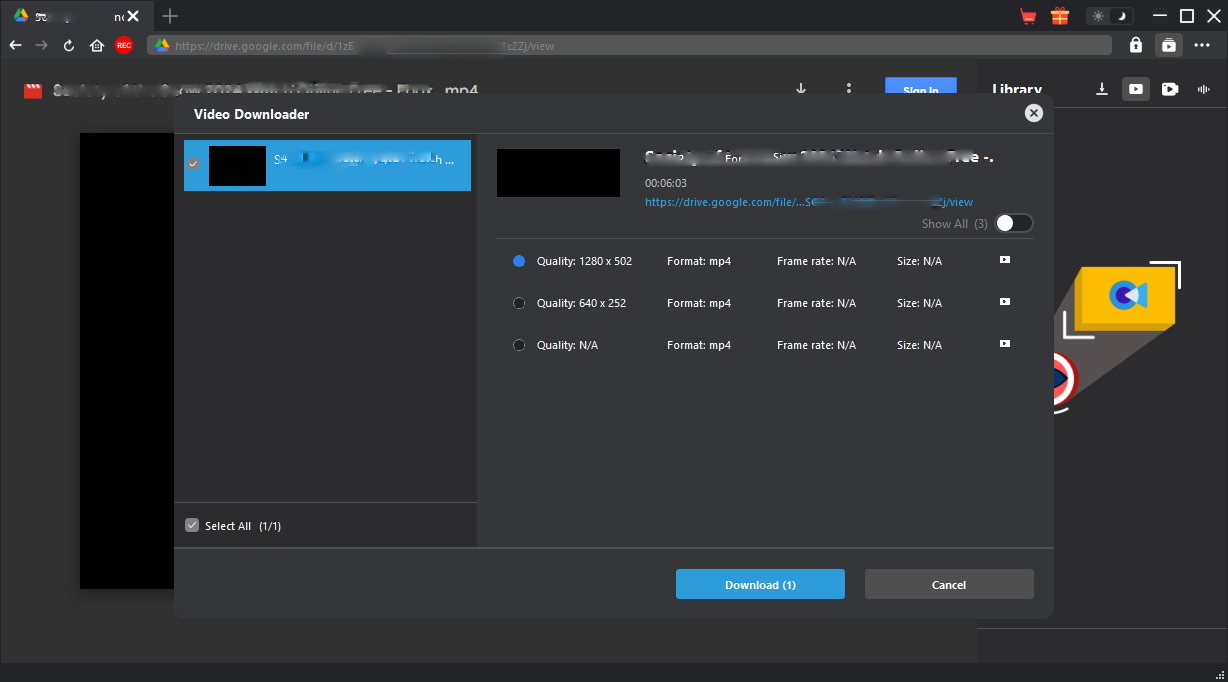The height and width of the screenshot is (682, 1228).
Task: Open the three-dot more menu at top right
Action: 1202,45
